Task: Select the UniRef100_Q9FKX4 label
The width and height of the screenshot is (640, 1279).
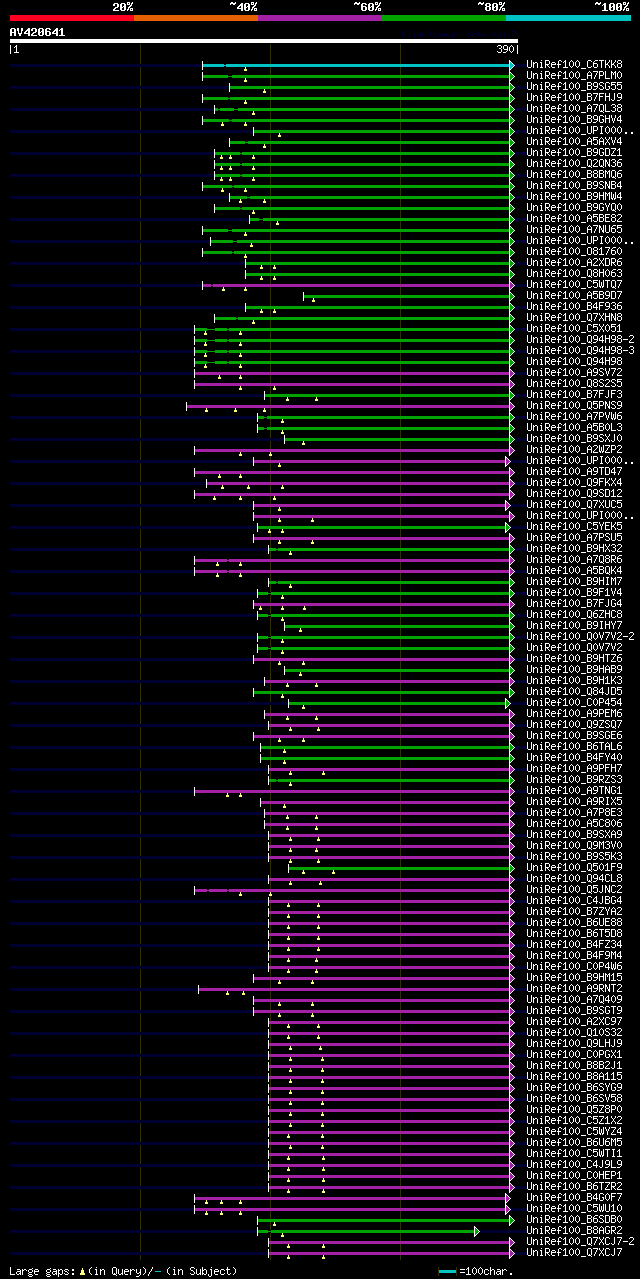Action: [x=572, y=482]
